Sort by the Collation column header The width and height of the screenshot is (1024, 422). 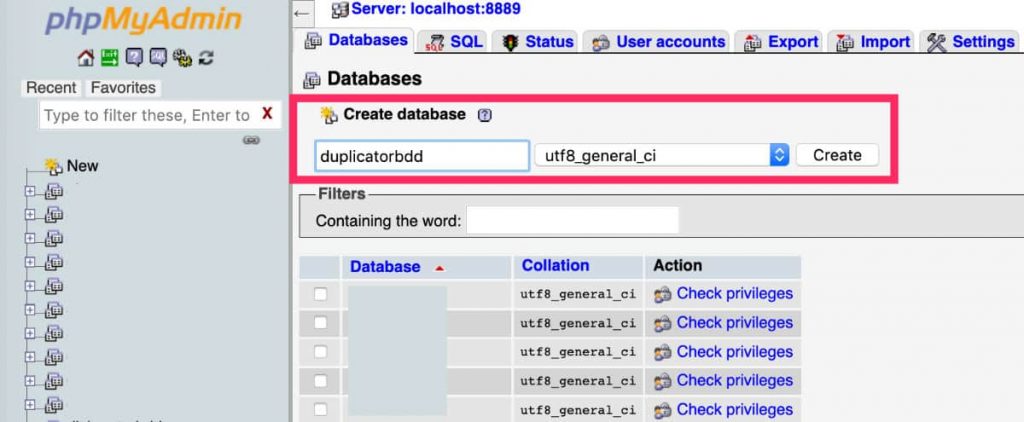click(x=555, y=265)
